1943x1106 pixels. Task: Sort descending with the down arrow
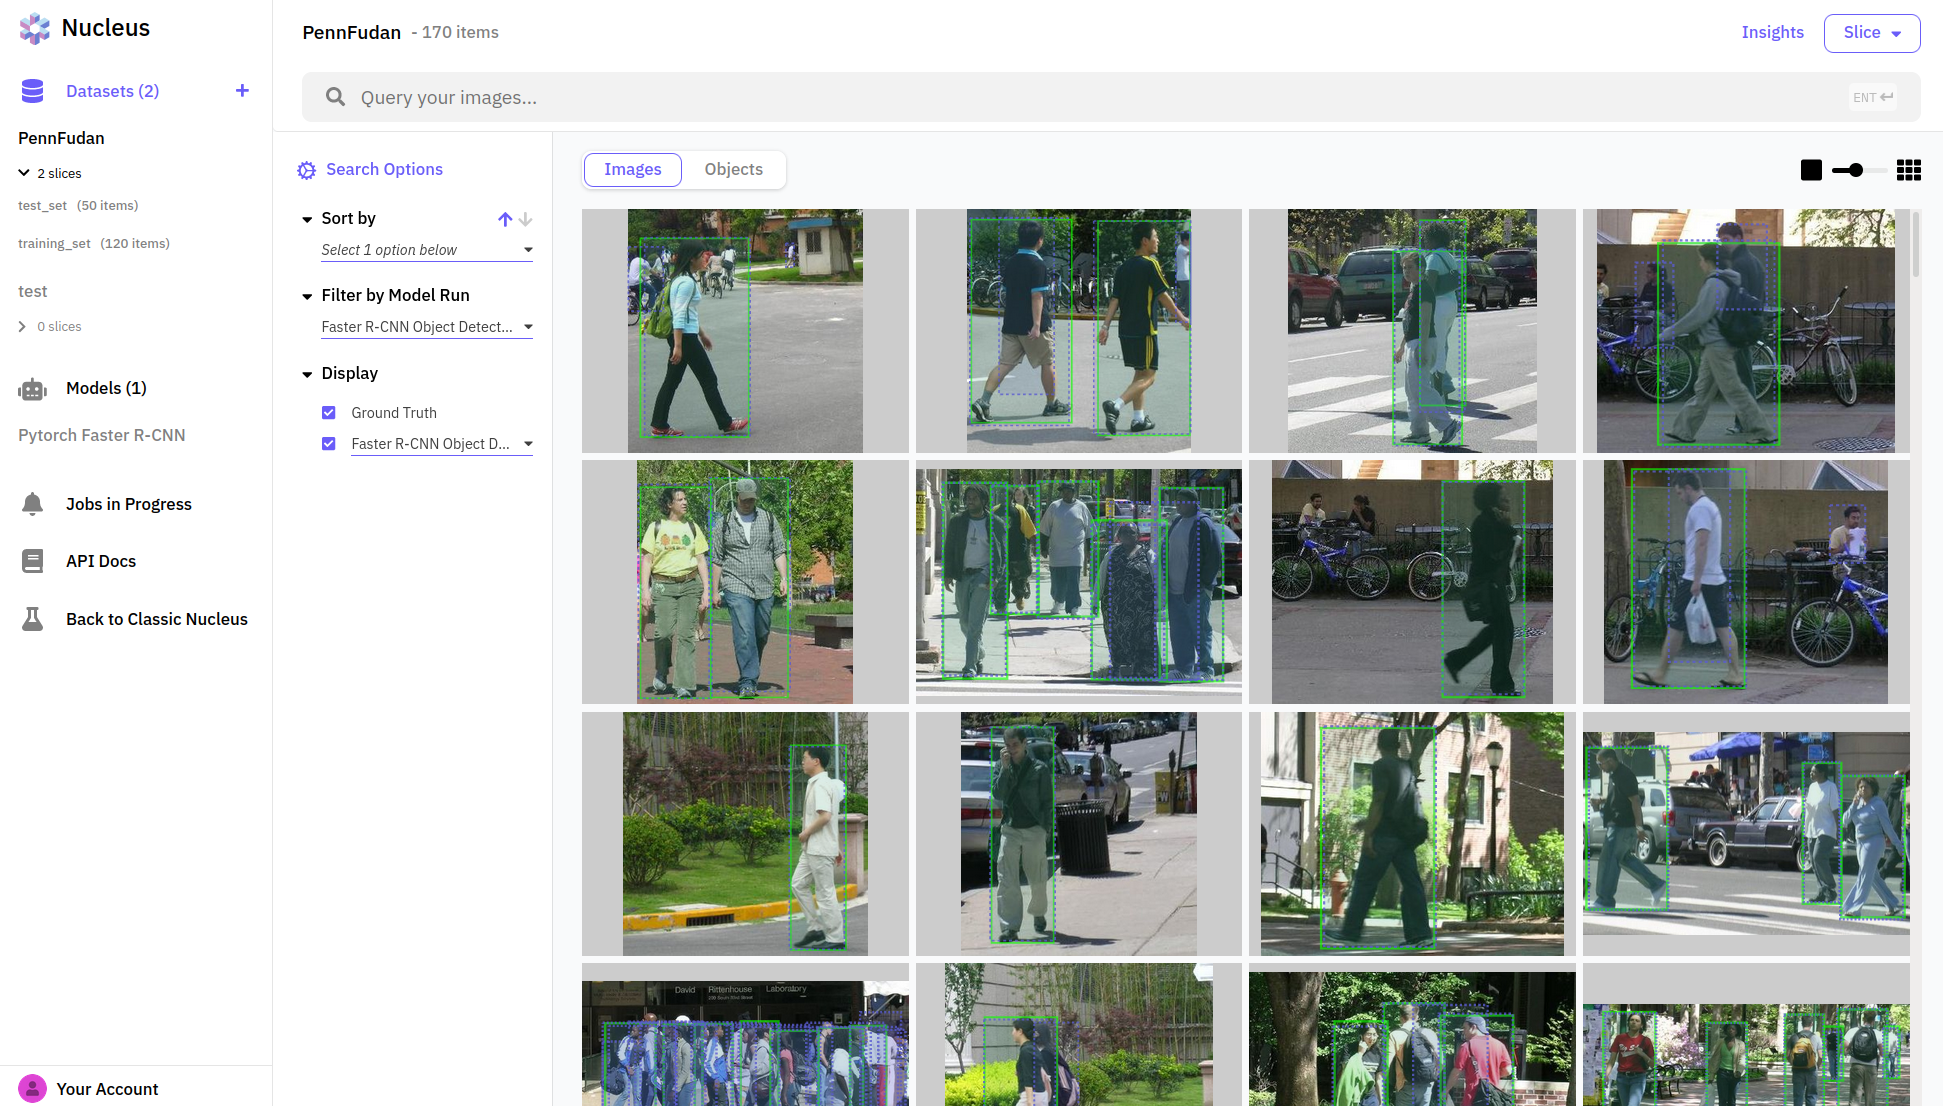pyautogui.click(x=526, y=219)
